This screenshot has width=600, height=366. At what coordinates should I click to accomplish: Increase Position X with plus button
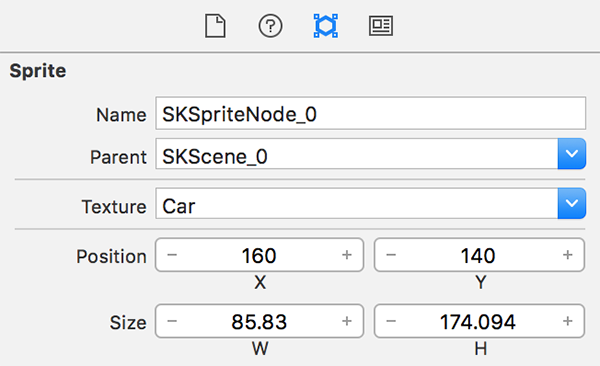point(347,255)
